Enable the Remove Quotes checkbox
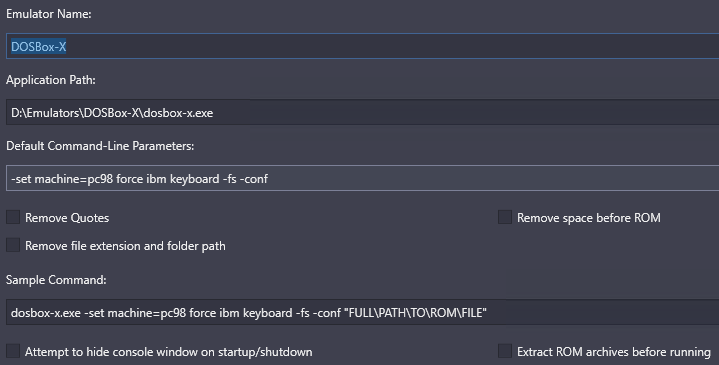This screenshot has height=365, width=719. 13,217
